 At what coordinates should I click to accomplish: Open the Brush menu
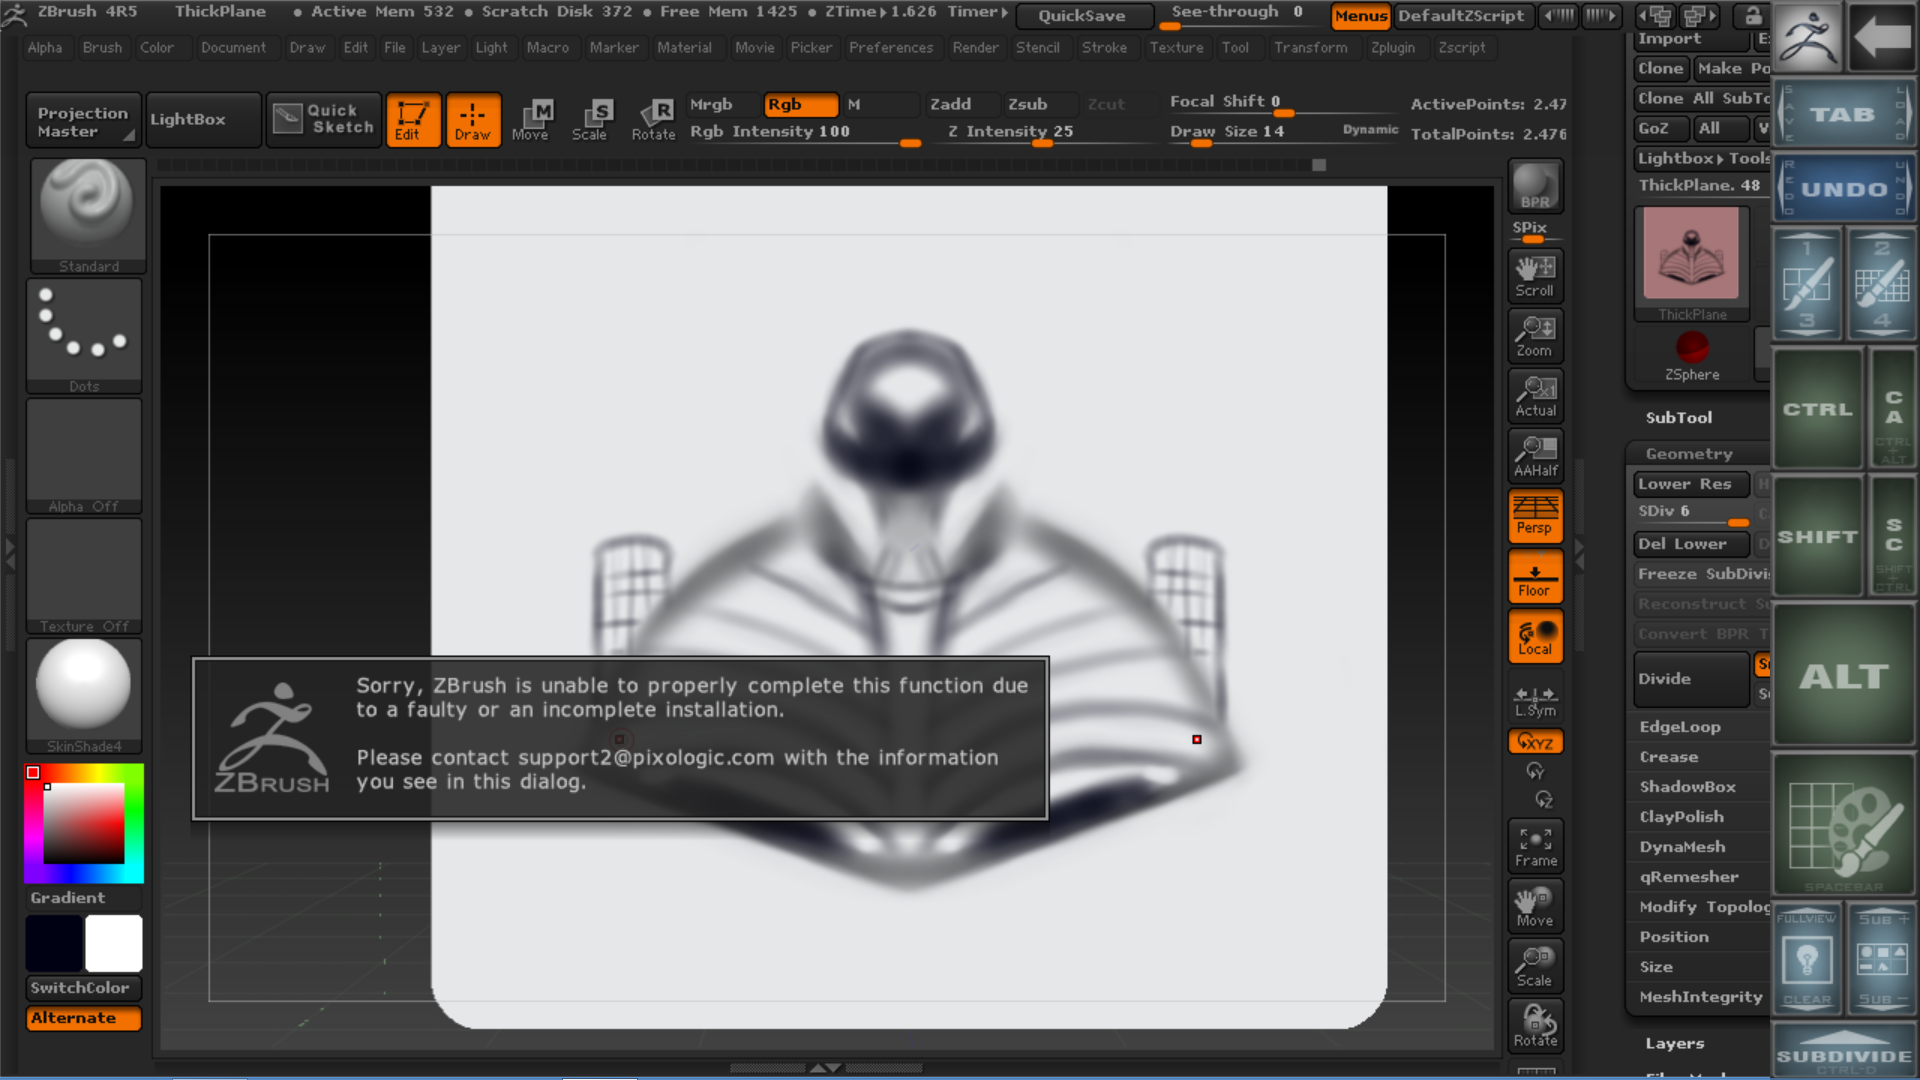102,47
